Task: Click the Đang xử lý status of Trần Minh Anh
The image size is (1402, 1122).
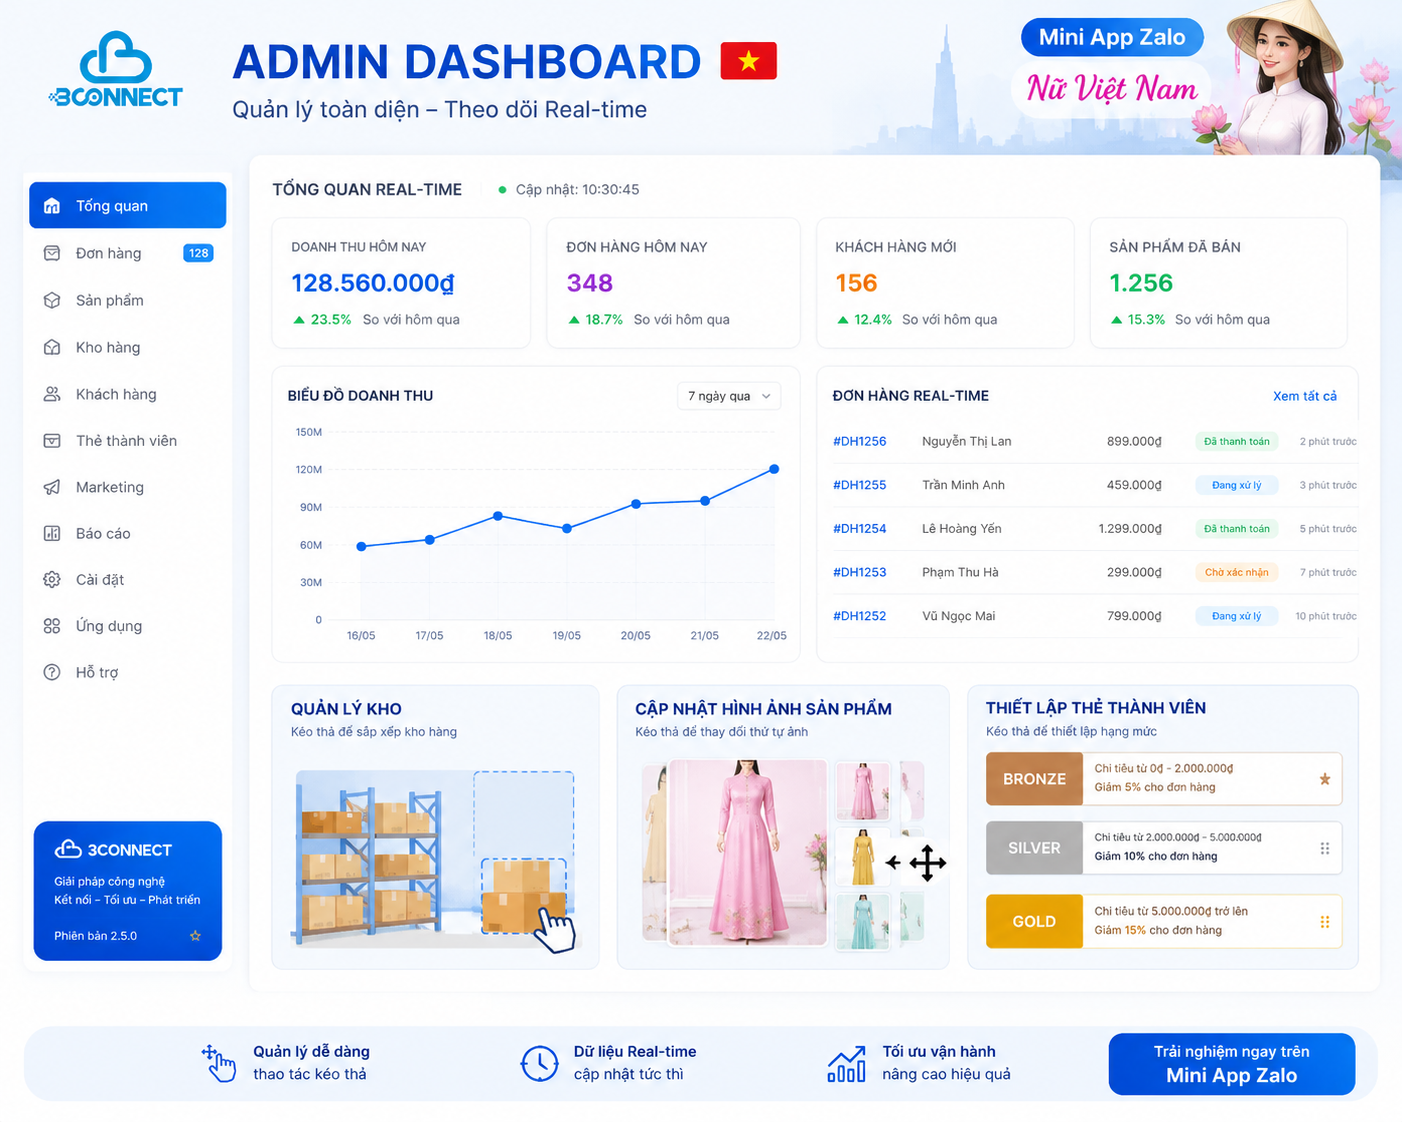Action: [x=1237, y=485]
